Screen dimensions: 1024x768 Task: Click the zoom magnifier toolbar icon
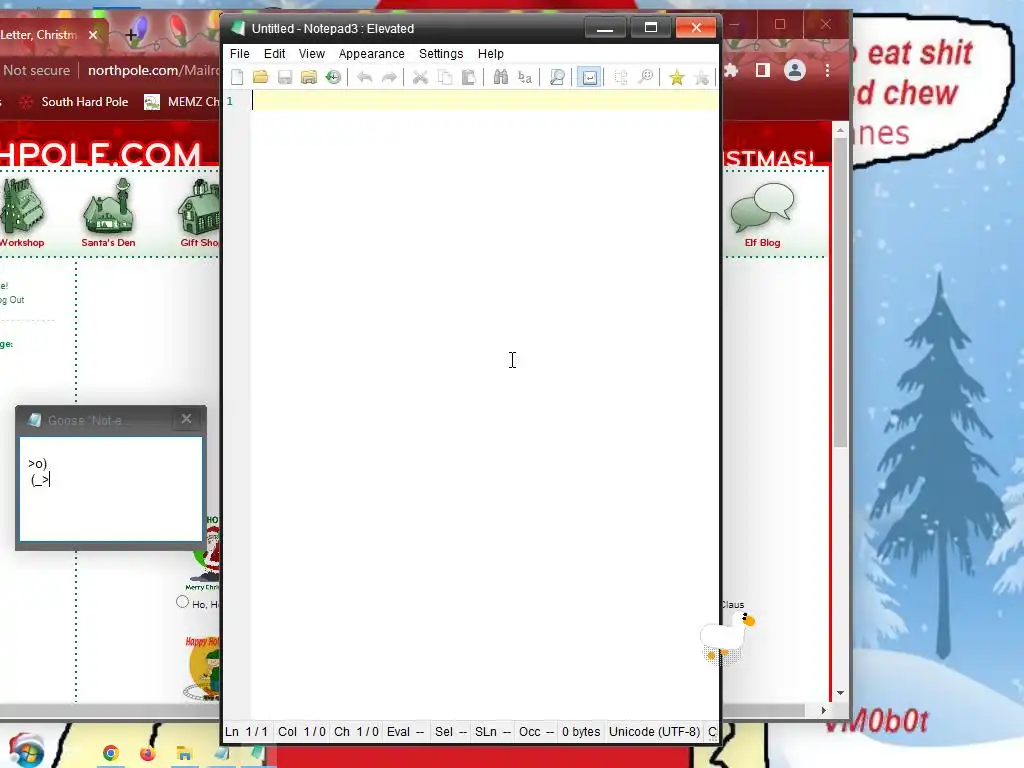click(645, 77)
